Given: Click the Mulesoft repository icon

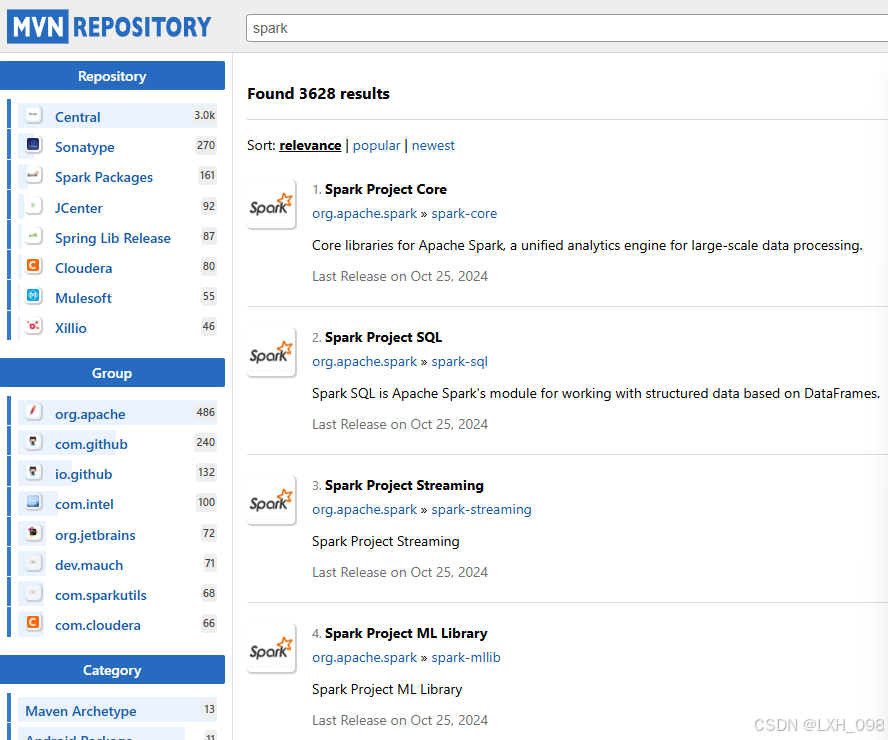Looking at the screenshot, I should click(33, 296).
